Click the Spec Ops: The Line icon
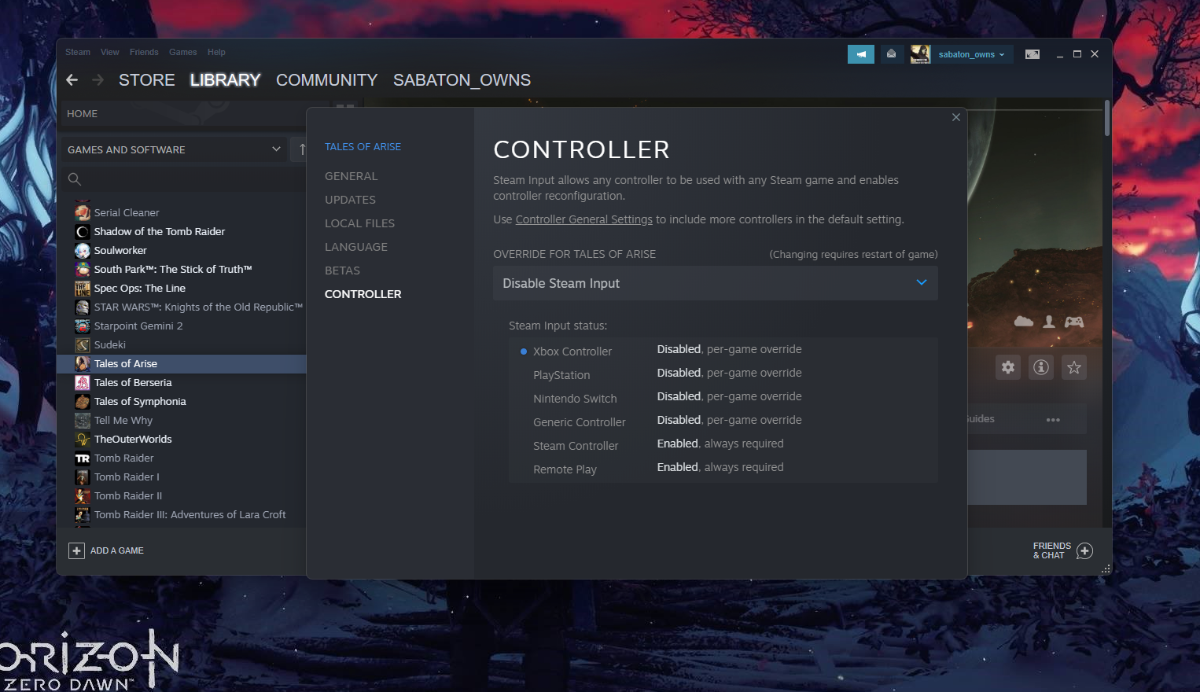Image resolution: width=1200 pixels, height=692 pixels. tap(83, 288)
